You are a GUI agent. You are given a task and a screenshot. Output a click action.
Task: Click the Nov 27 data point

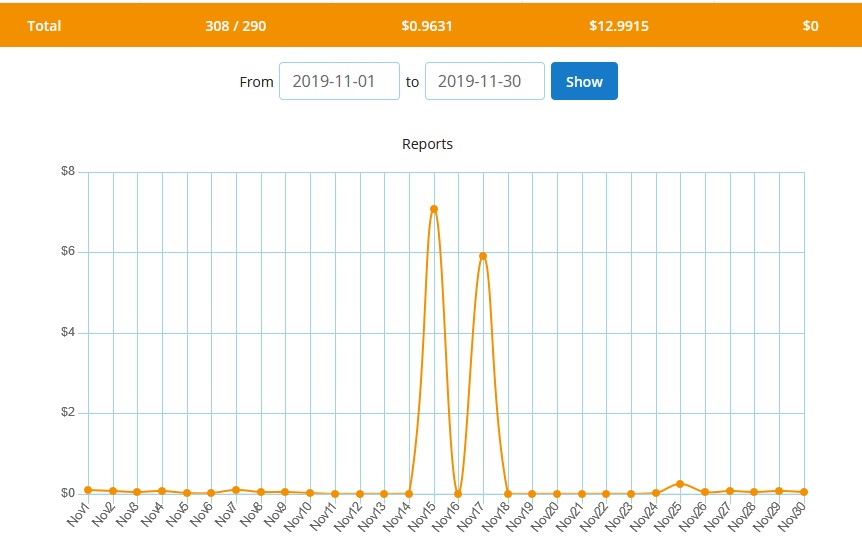click(730, 491)
